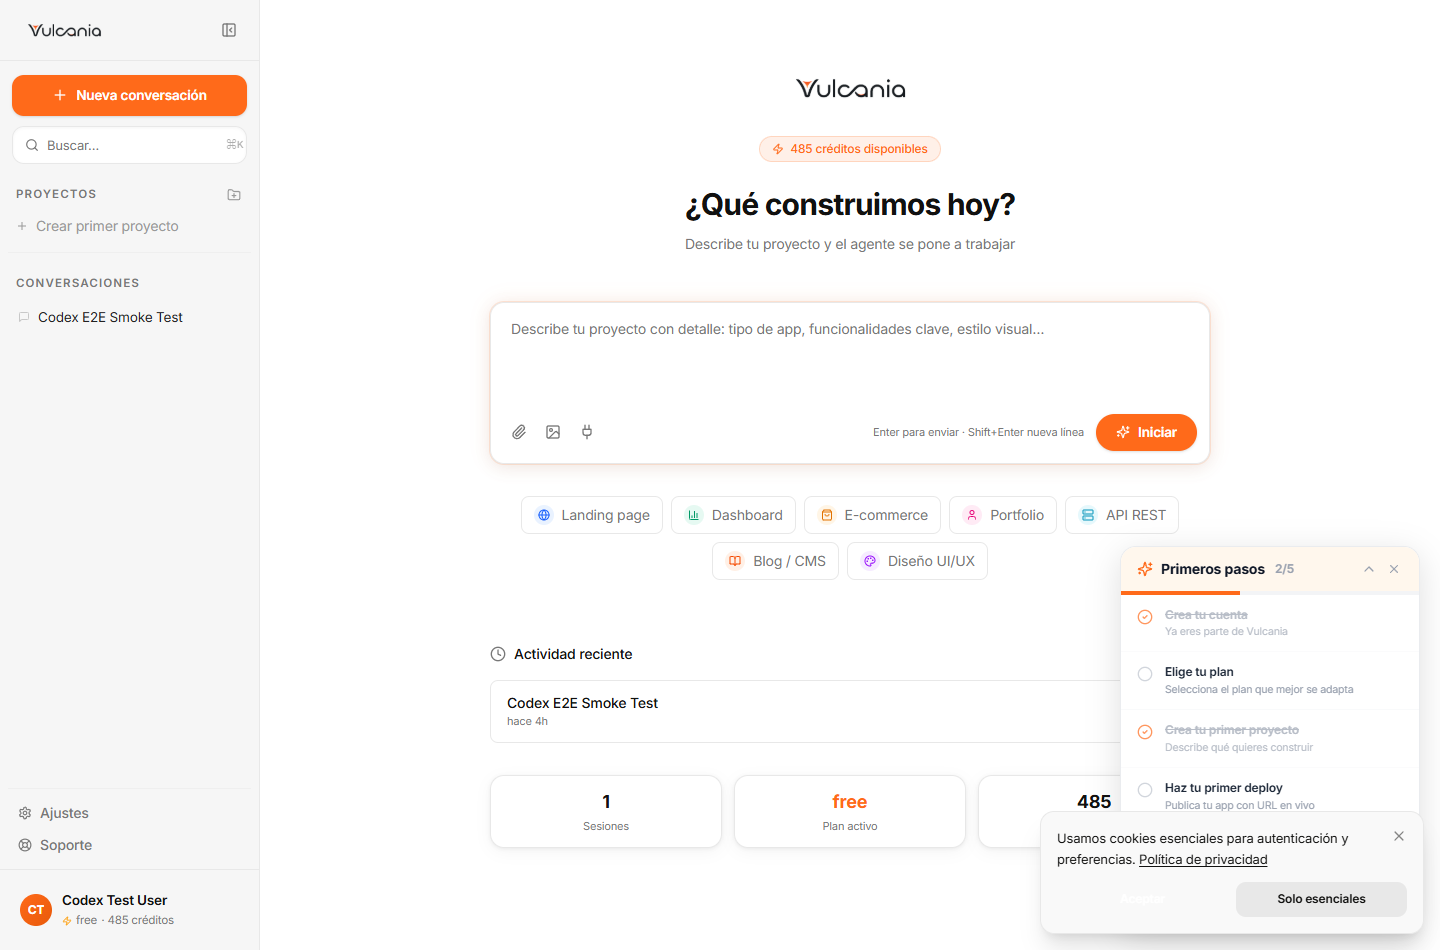Image resolution: width=1440 pixels, height=950 pixels.
Task: Attach a file with paperclip icon
Action: [519, 432]
